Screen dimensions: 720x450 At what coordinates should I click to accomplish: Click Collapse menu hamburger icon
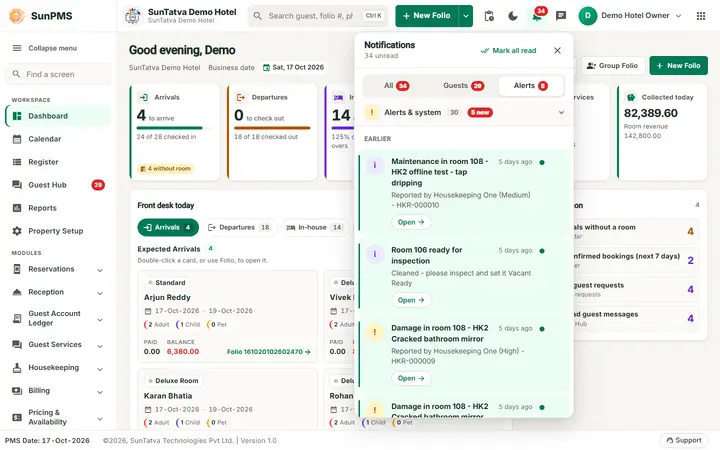(x=17, y=48)
